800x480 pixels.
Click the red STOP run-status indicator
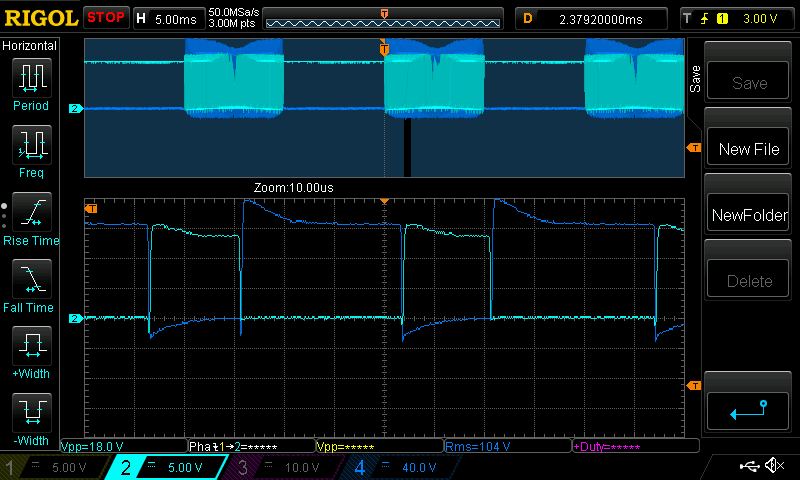click(x=106, y=18)
